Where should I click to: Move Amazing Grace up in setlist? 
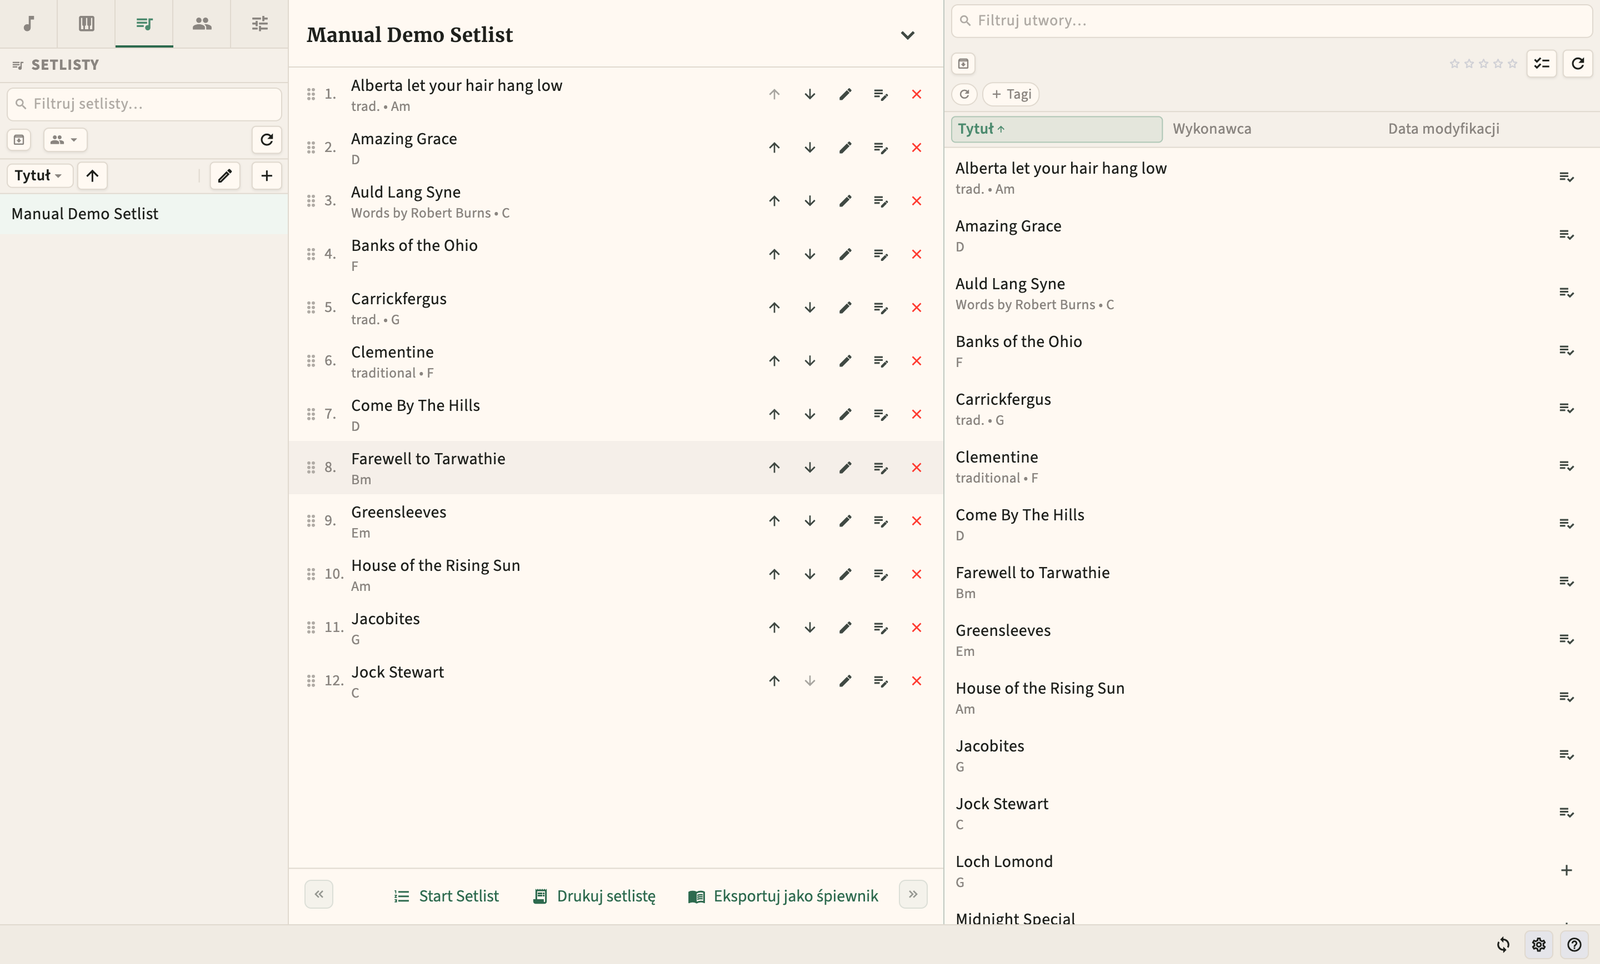(774, 148)
